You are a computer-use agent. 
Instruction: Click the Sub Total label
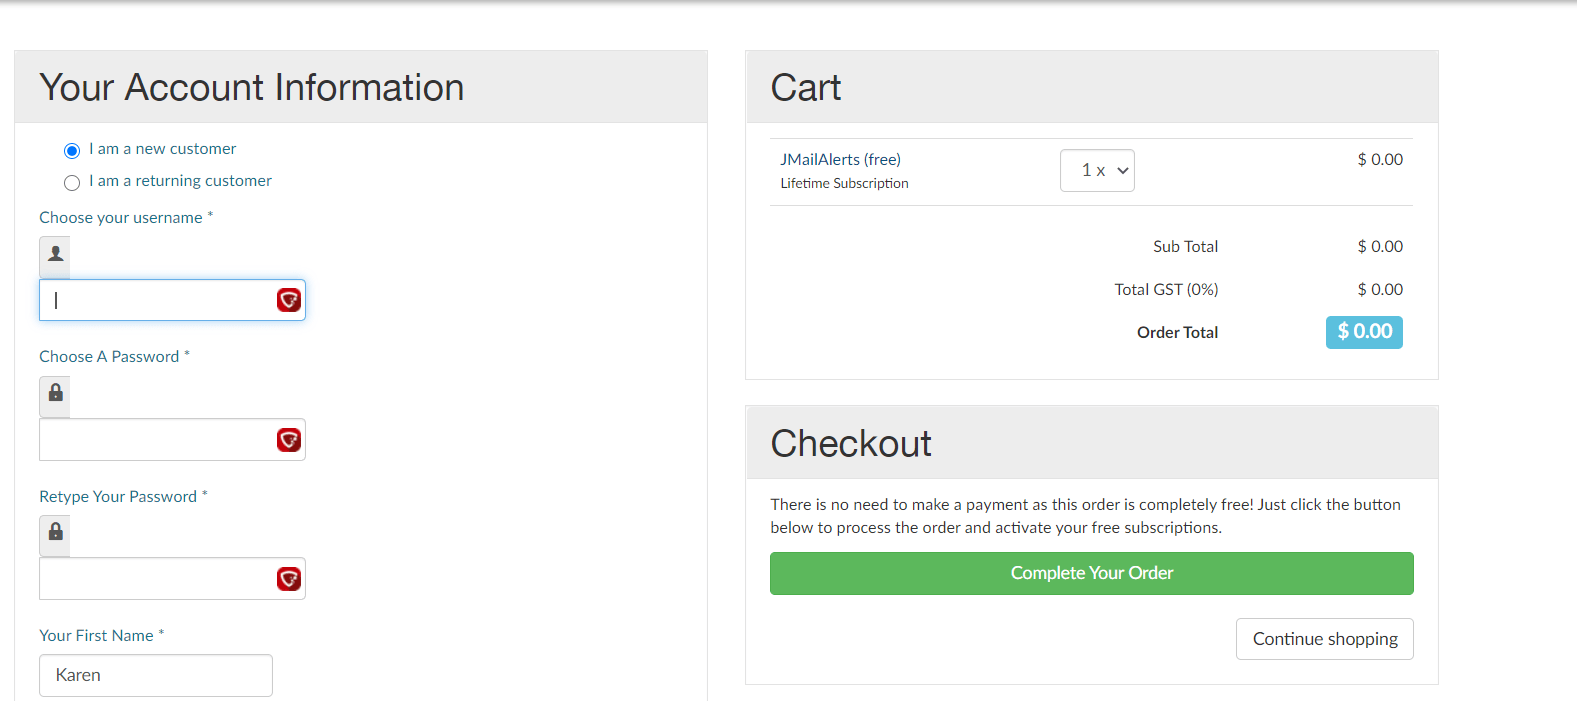(1185, 247)
